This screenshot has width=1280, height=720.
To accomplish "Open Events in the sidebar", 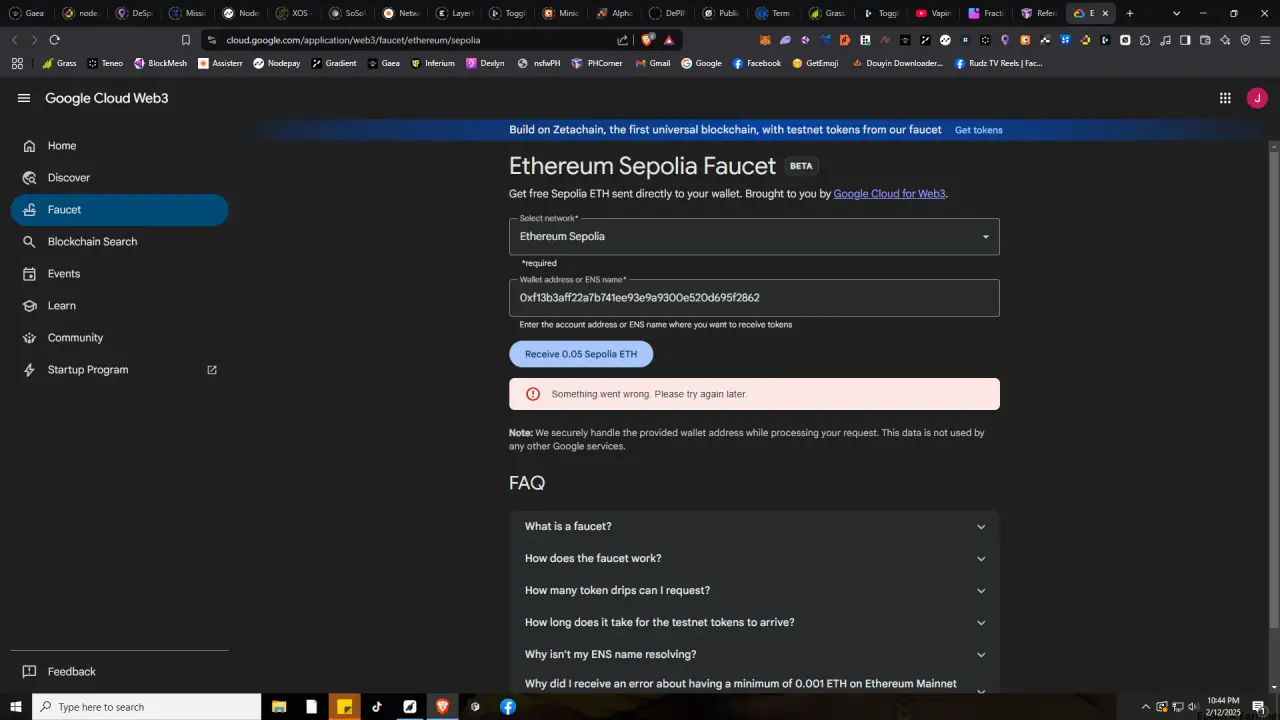I will click(120, 274).
